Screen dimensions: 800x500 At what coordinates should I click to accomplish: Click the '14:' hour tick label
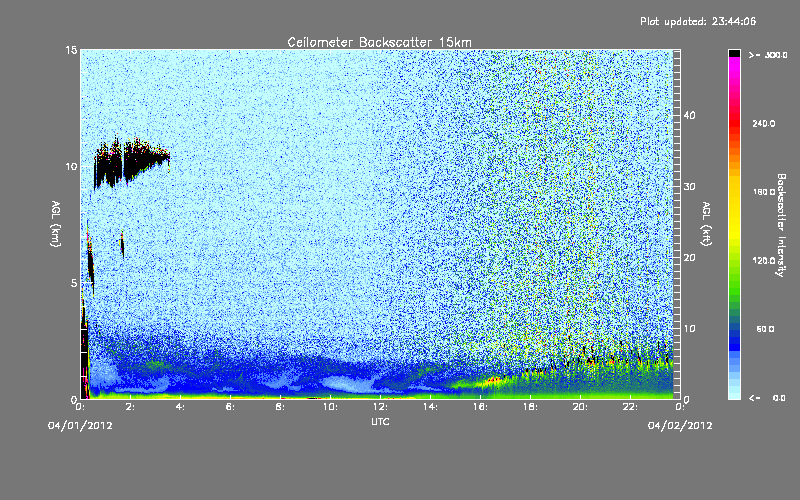pos(430,407)
